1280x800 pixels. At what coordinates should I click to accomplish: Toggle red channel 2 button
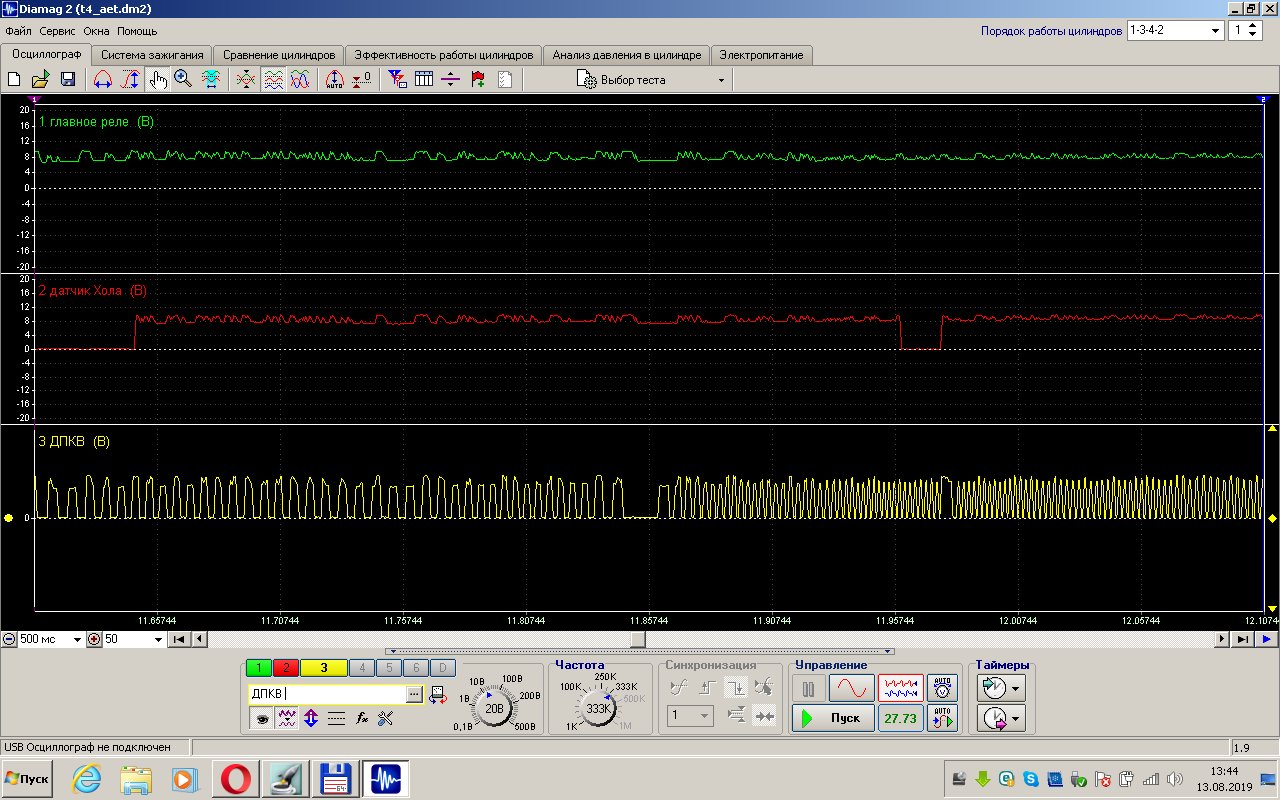tap(284, 668)
